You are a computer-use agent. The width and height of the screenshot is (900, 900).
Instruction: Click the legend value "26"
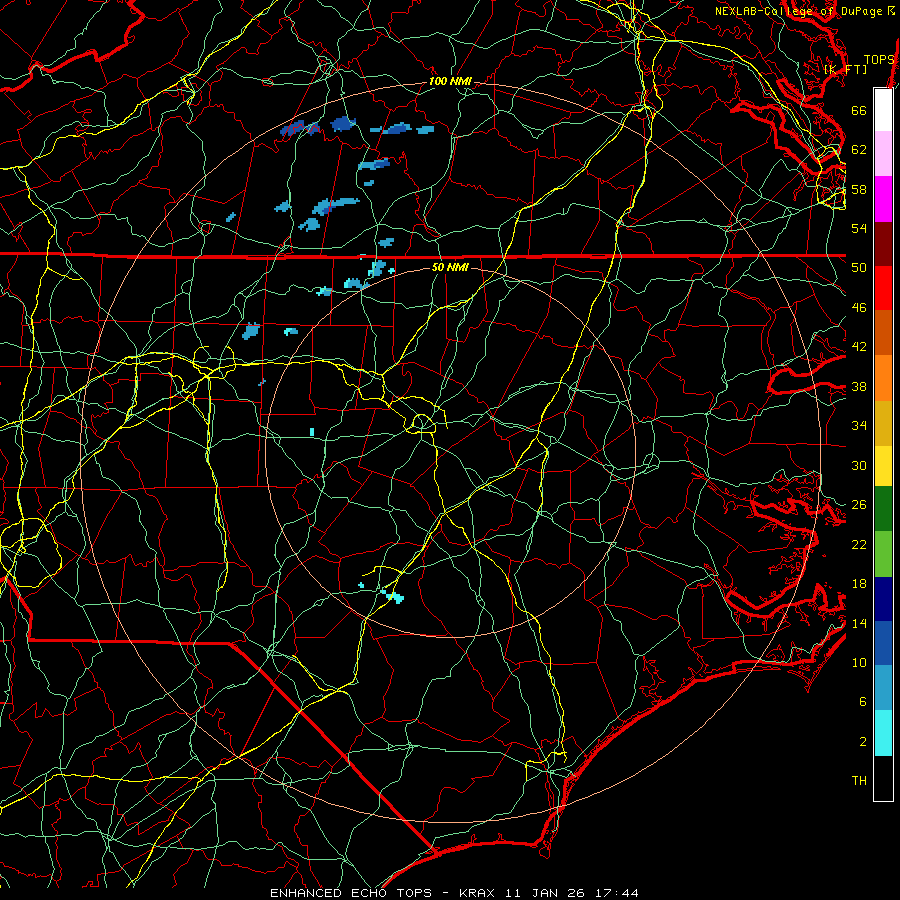(859, 505)
